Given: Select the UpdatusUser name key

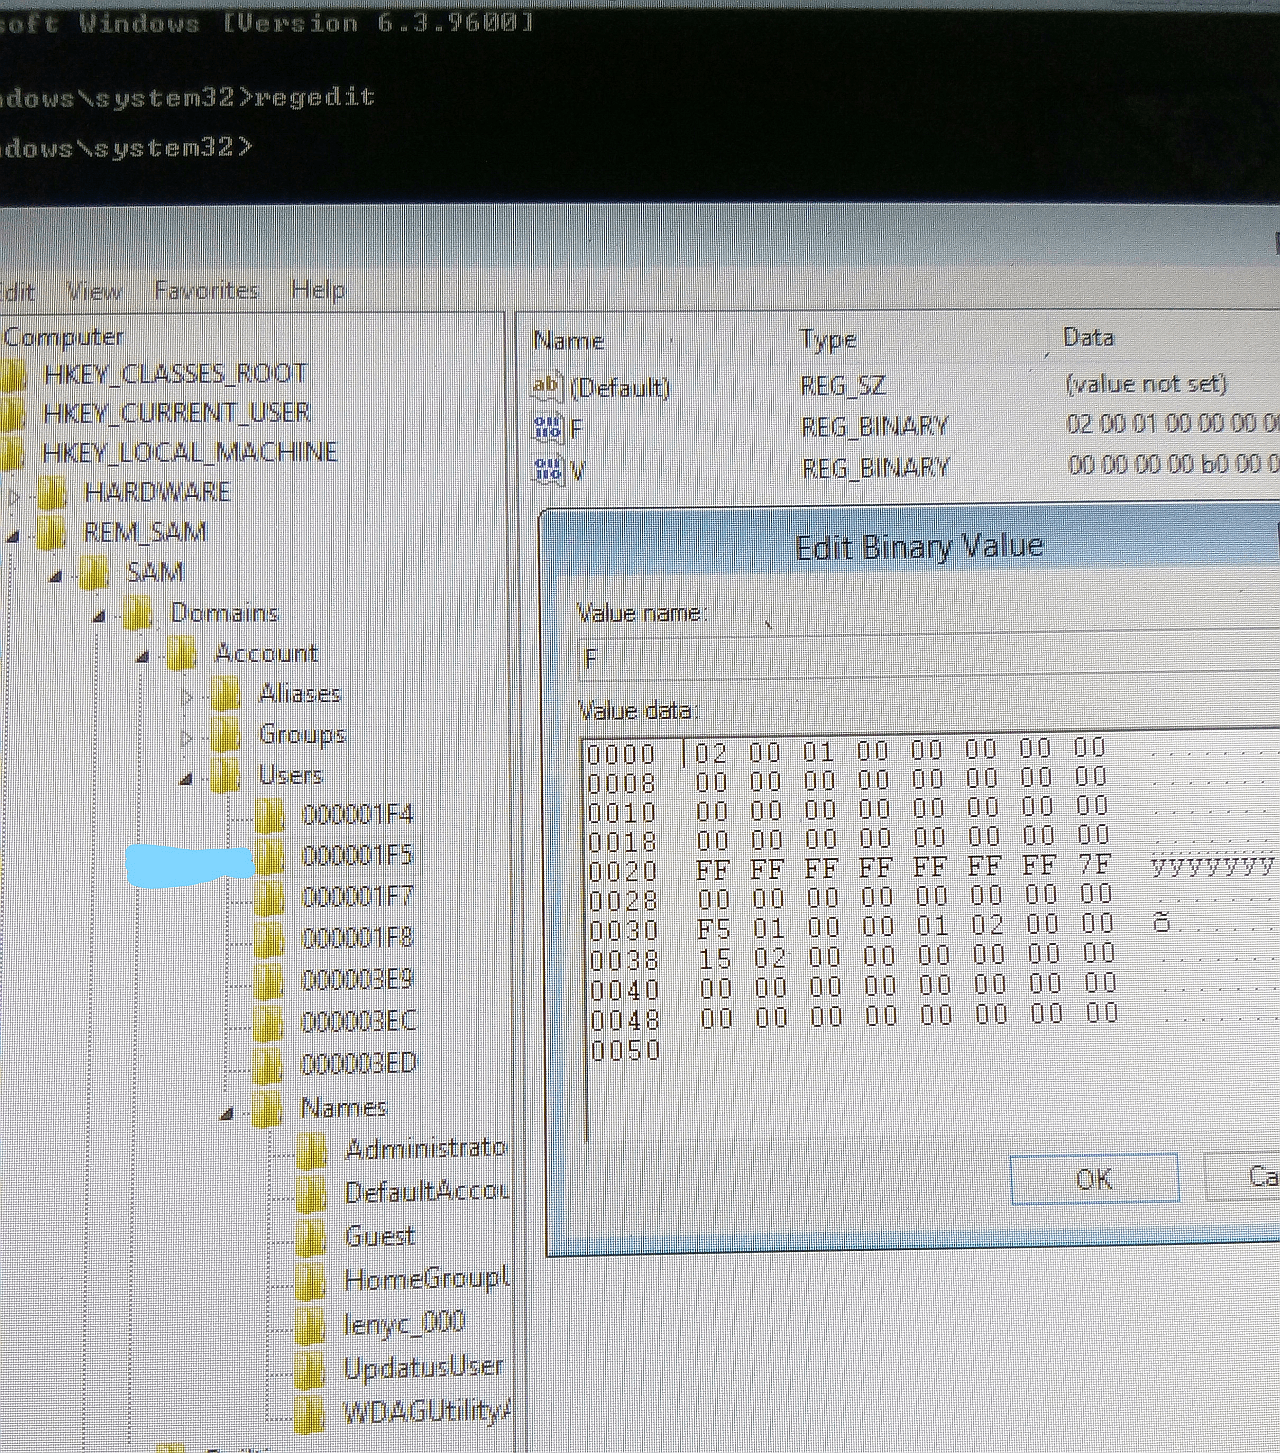Looking at the screenshot, I should point(423,1367).
